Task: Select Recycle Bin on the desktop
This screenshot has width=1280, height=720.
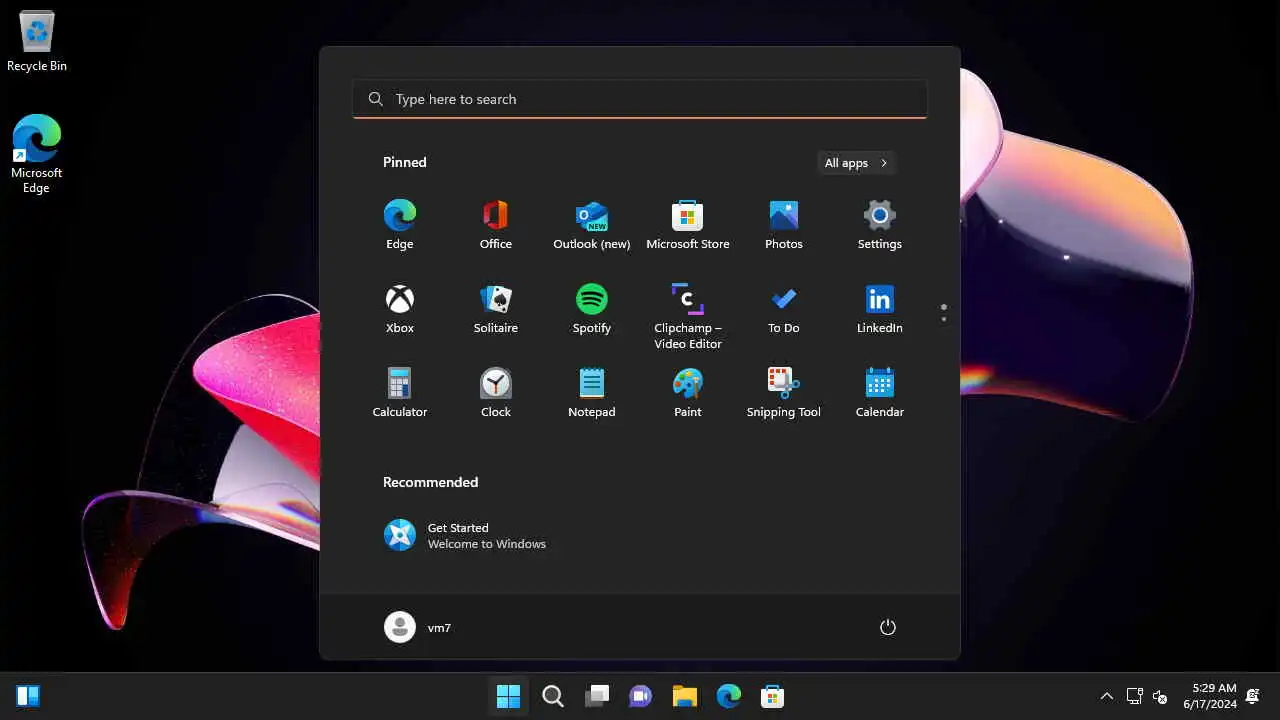Action: (37, 42)
